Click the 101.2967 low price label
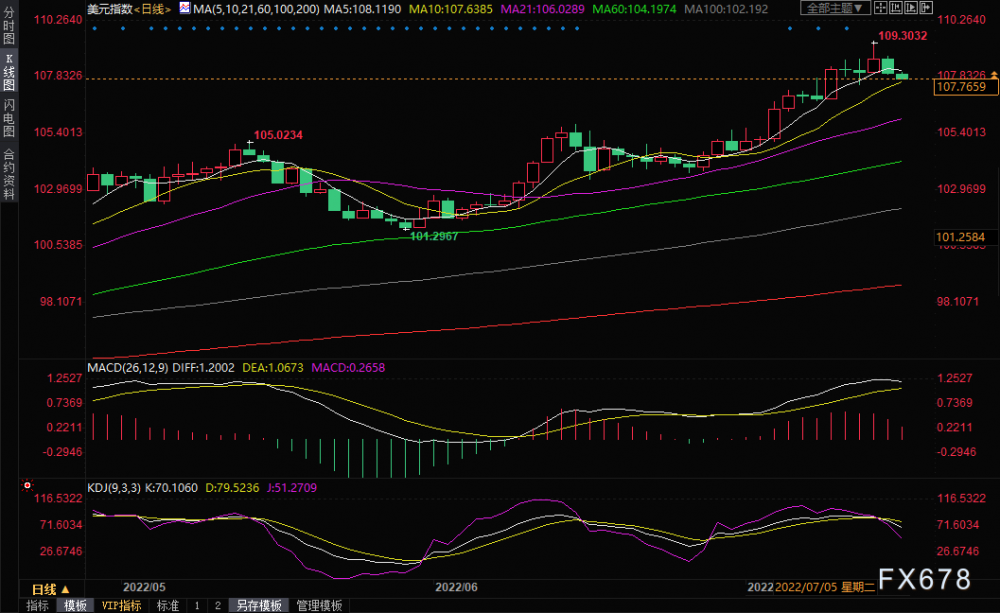The image size is (1000, 613). [x=434, y=236]
